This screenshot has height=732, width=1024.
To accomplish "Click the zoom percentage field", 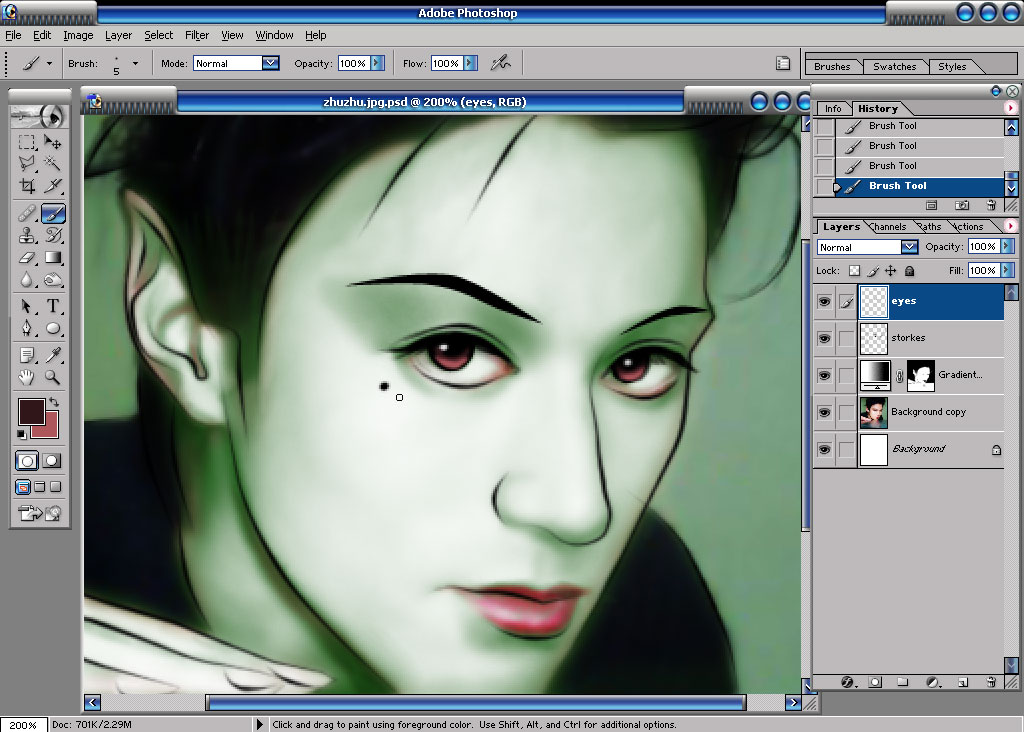I will point(23,725).
